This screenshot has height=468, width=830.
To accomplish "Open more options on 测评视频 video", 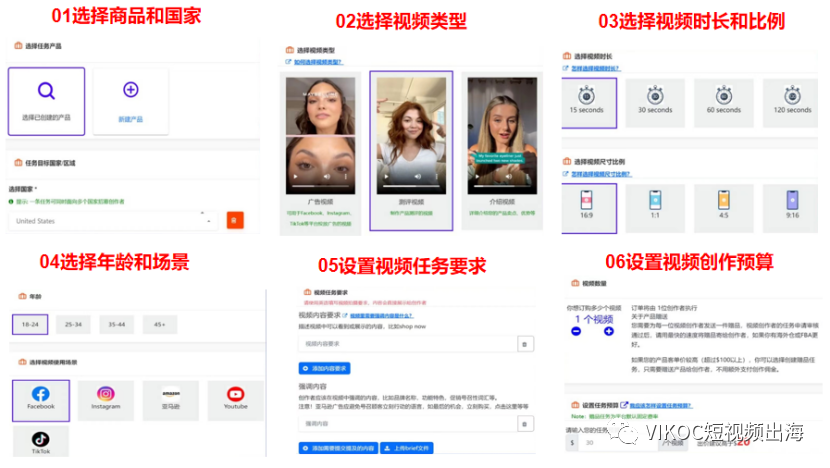I will click(437, 176).
